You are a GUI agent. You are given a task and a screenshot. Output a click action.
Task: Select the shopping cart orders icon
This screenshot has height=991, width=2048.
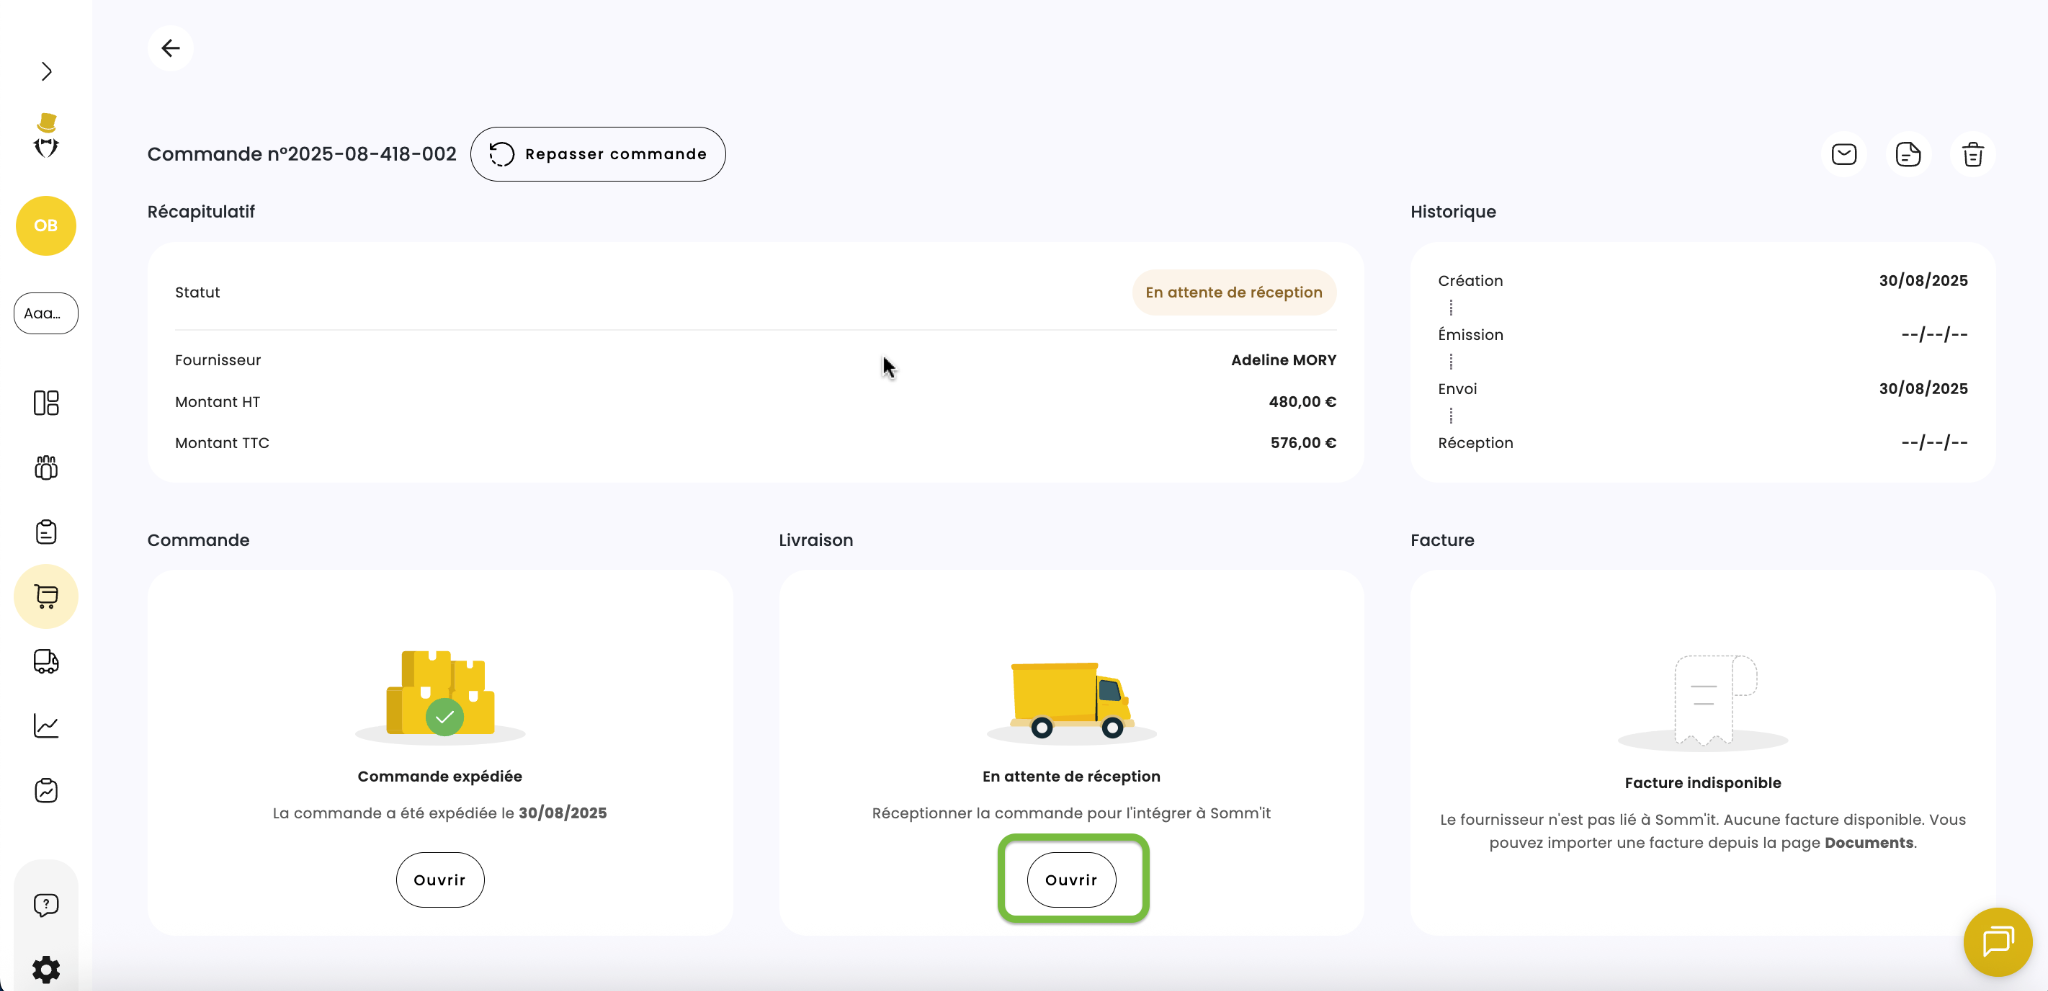(x=46, y=597)
